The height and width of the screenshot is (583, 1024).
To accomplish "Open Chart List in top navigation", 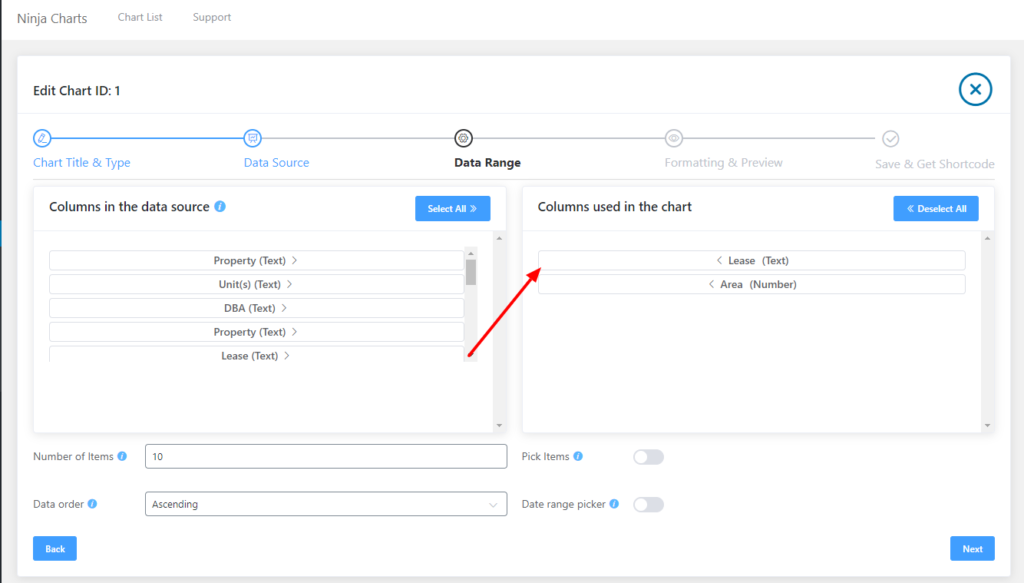I will pyautogui.click(x=140, y=17).
